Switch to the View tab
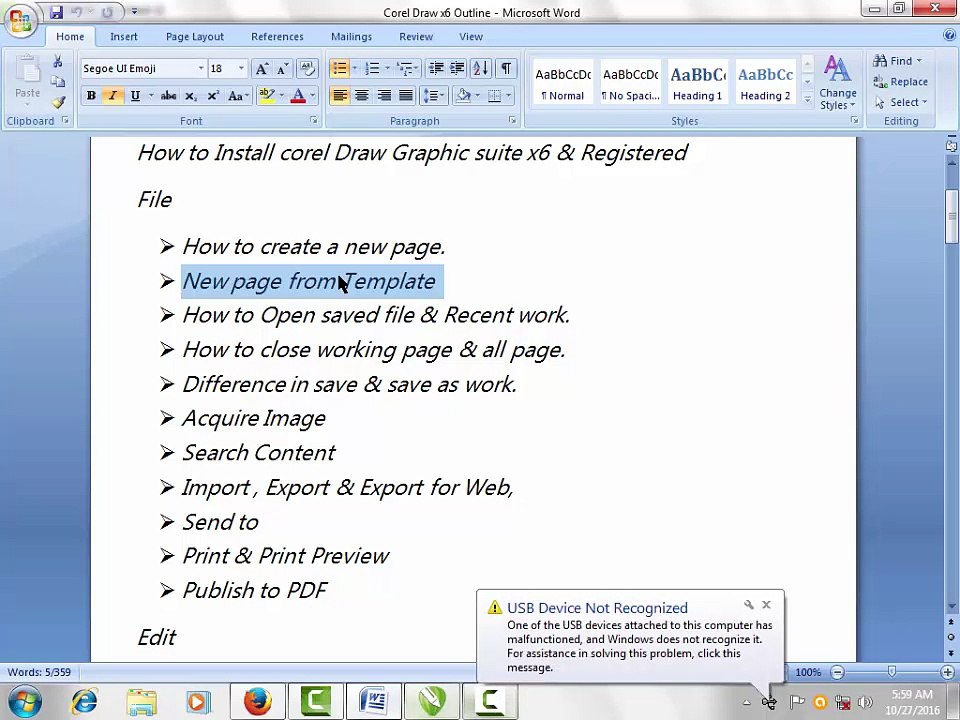 [x=471, y=37]
